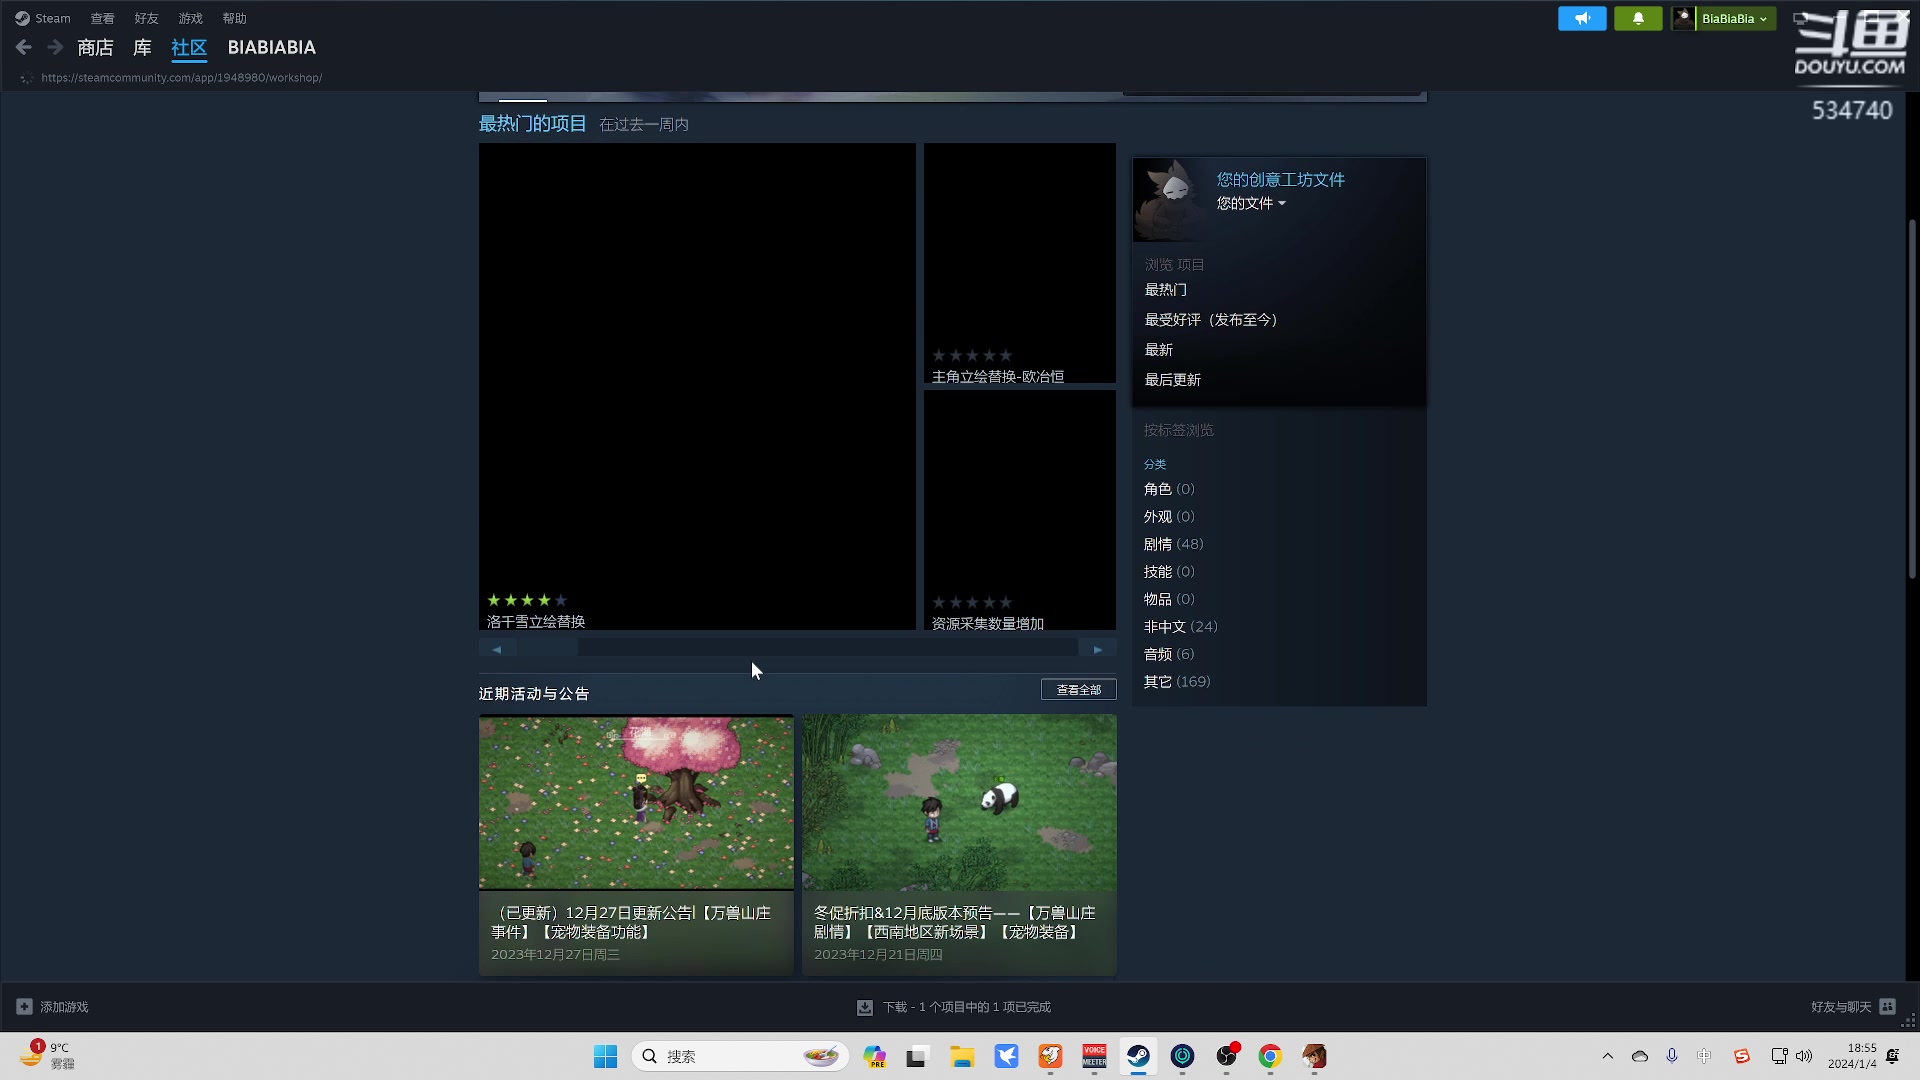Open the BIABIABIA profile tab
This screenshot has width=1920, height=1080.
coord(271,47)
